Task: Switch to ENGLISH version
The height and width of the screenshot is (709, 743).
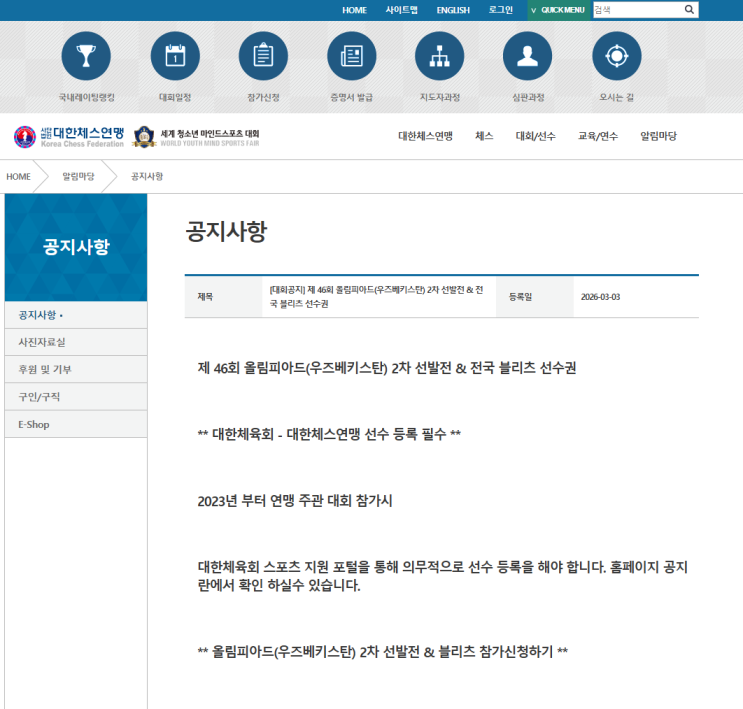Action: click(x=453, y=10)
